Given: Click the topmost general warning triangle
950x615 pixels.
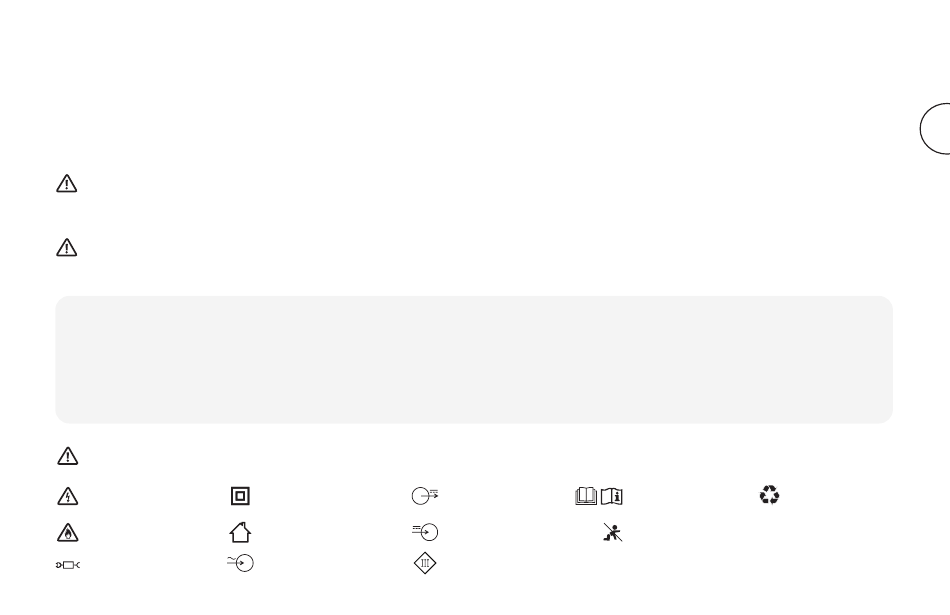Looking at the screenshot, I should click(67, 184).
